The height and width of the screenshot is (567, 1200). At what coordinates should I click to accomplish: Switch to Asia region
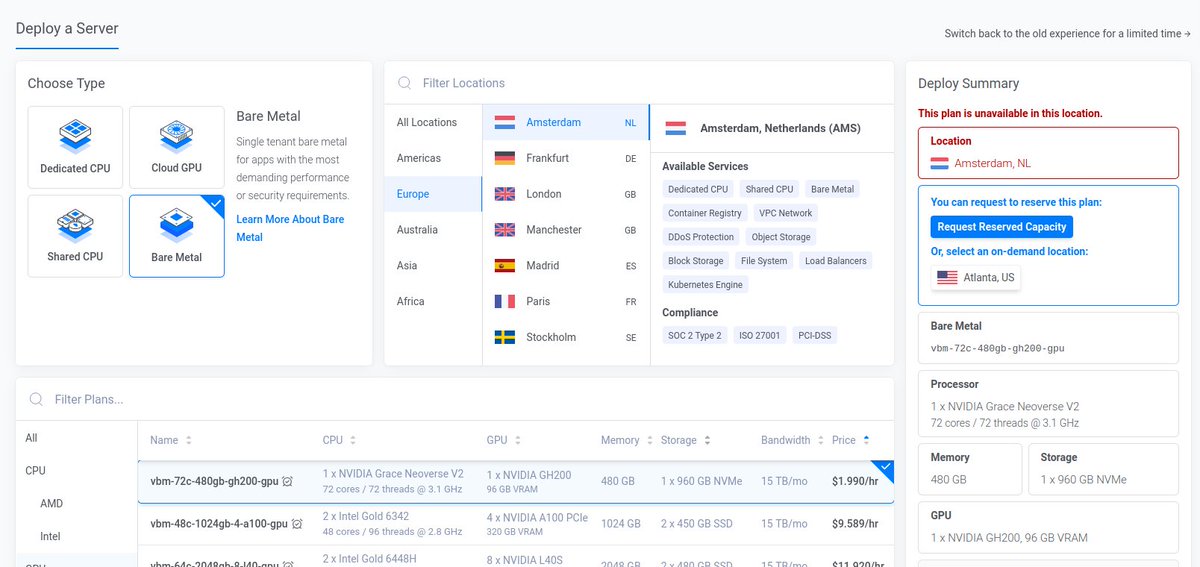click(433, 265)
